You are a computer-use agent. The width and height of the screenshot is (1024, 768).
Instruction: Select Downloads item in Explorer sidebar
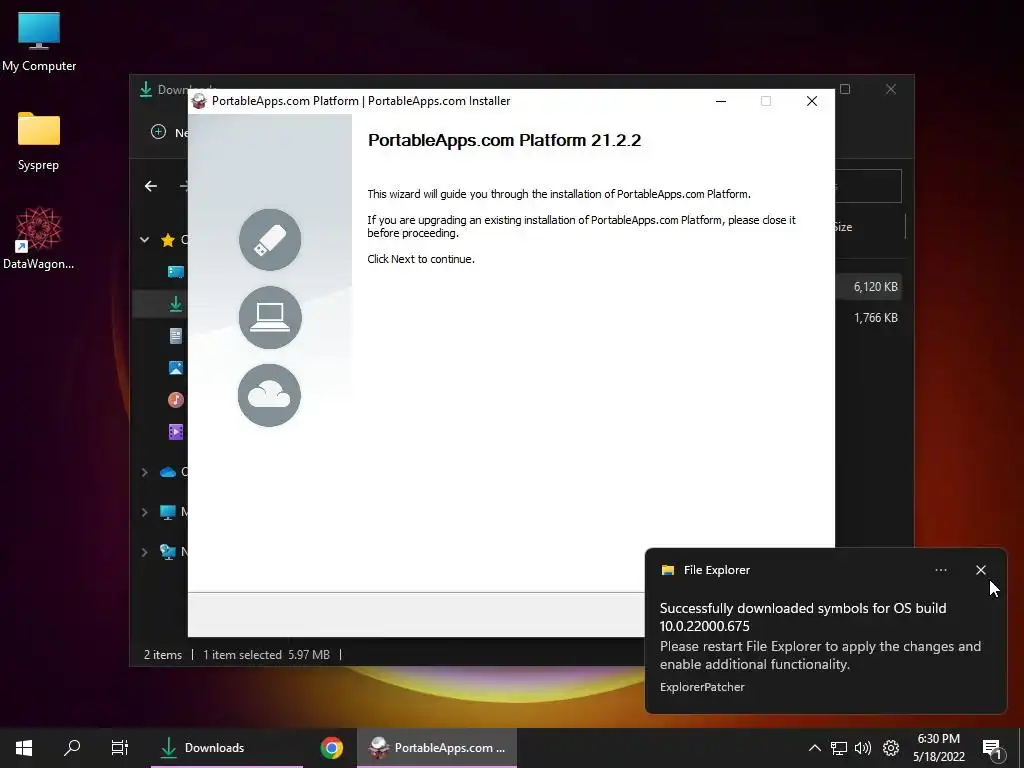tap(176, 304)
